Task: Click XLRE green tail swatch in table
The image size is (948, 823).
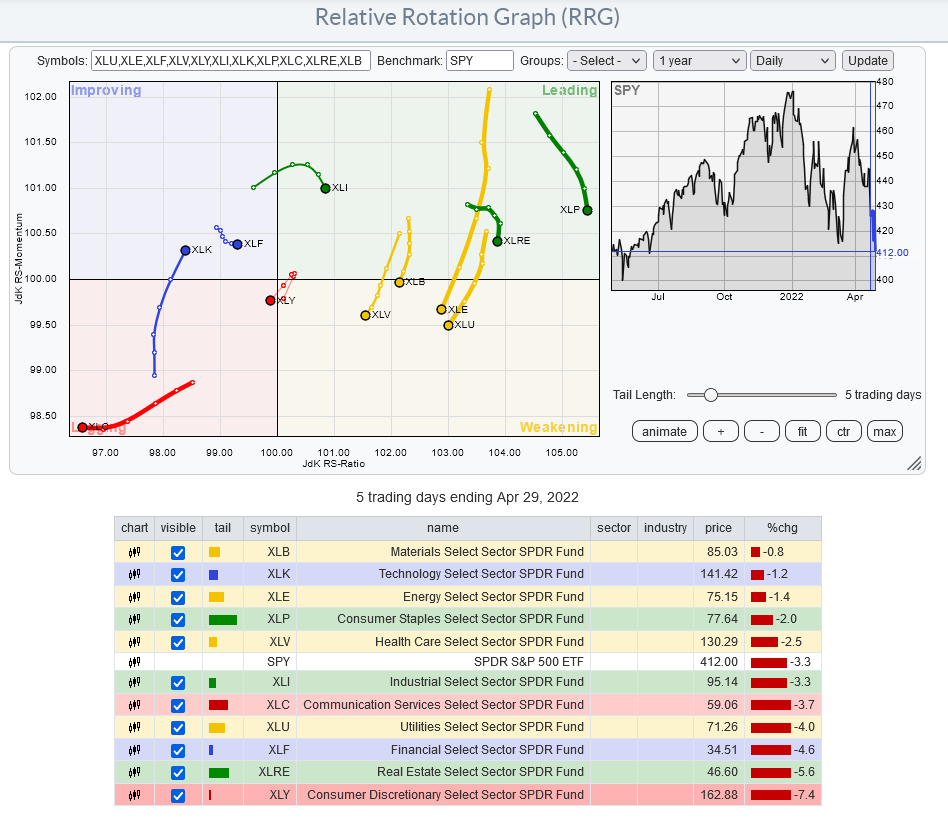Action: pyautogui.click(x=219, y=772)
